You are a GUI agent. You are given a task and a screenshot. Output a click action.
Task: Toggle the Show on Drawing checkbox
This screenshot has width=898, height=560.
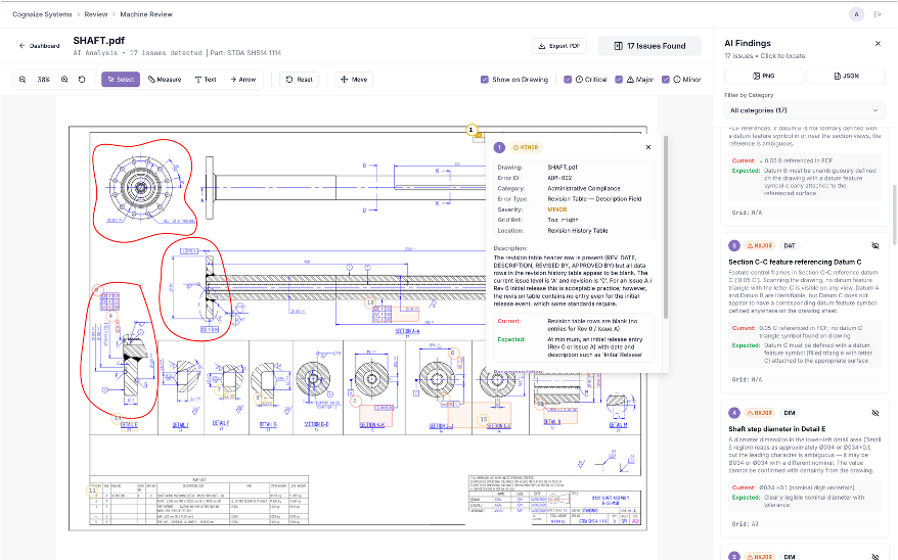click(485, 79)
